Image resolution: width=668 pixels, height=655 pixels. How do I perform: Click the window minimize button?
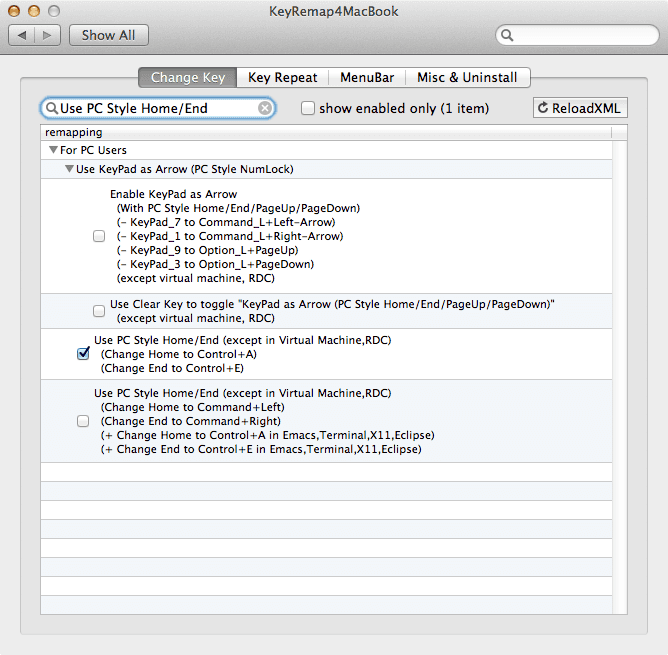coord(34,11)
